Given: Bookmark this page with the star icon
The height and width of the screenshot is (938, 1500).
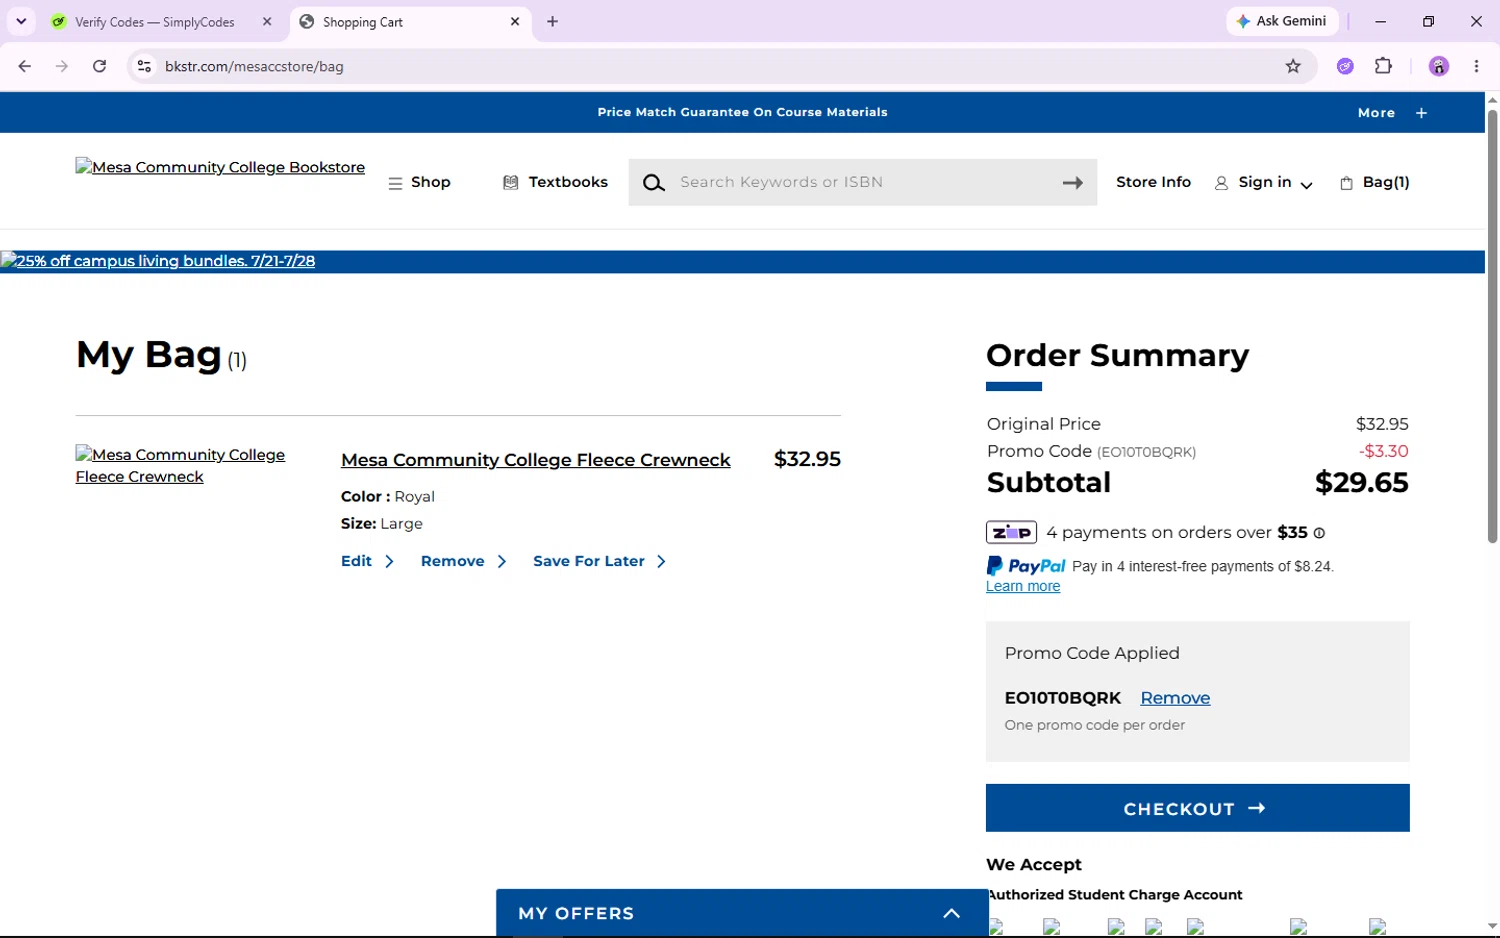Looking at the screenshot, I should 1293,66.
